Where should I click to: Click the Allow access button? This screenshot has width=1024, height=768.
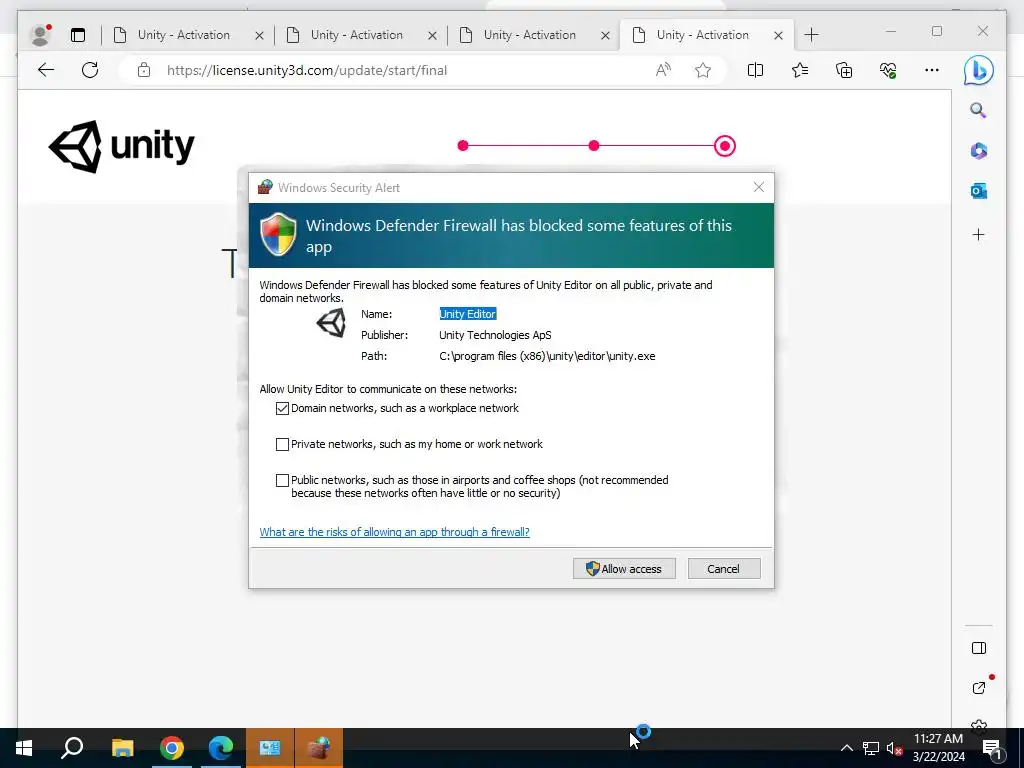[x=624, y=569]
